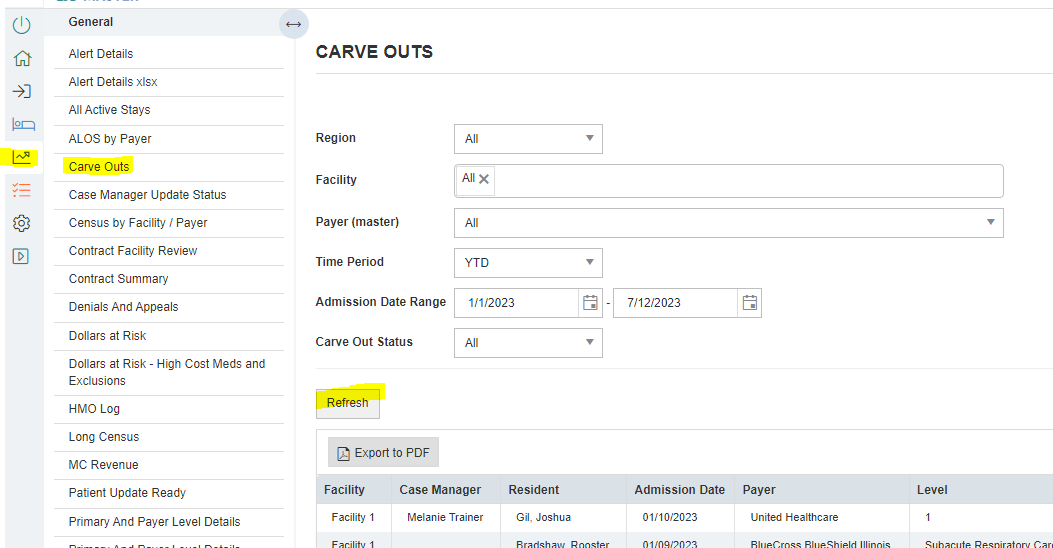Open Dollars at Risk report
The width and height of the screenshot is (1053, 548).
107,336
